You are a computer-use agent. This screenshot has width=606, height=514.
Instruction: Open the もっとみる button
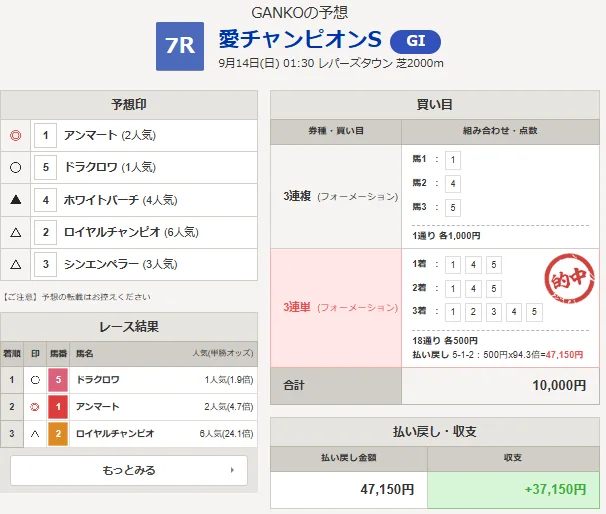pos(129,469)
